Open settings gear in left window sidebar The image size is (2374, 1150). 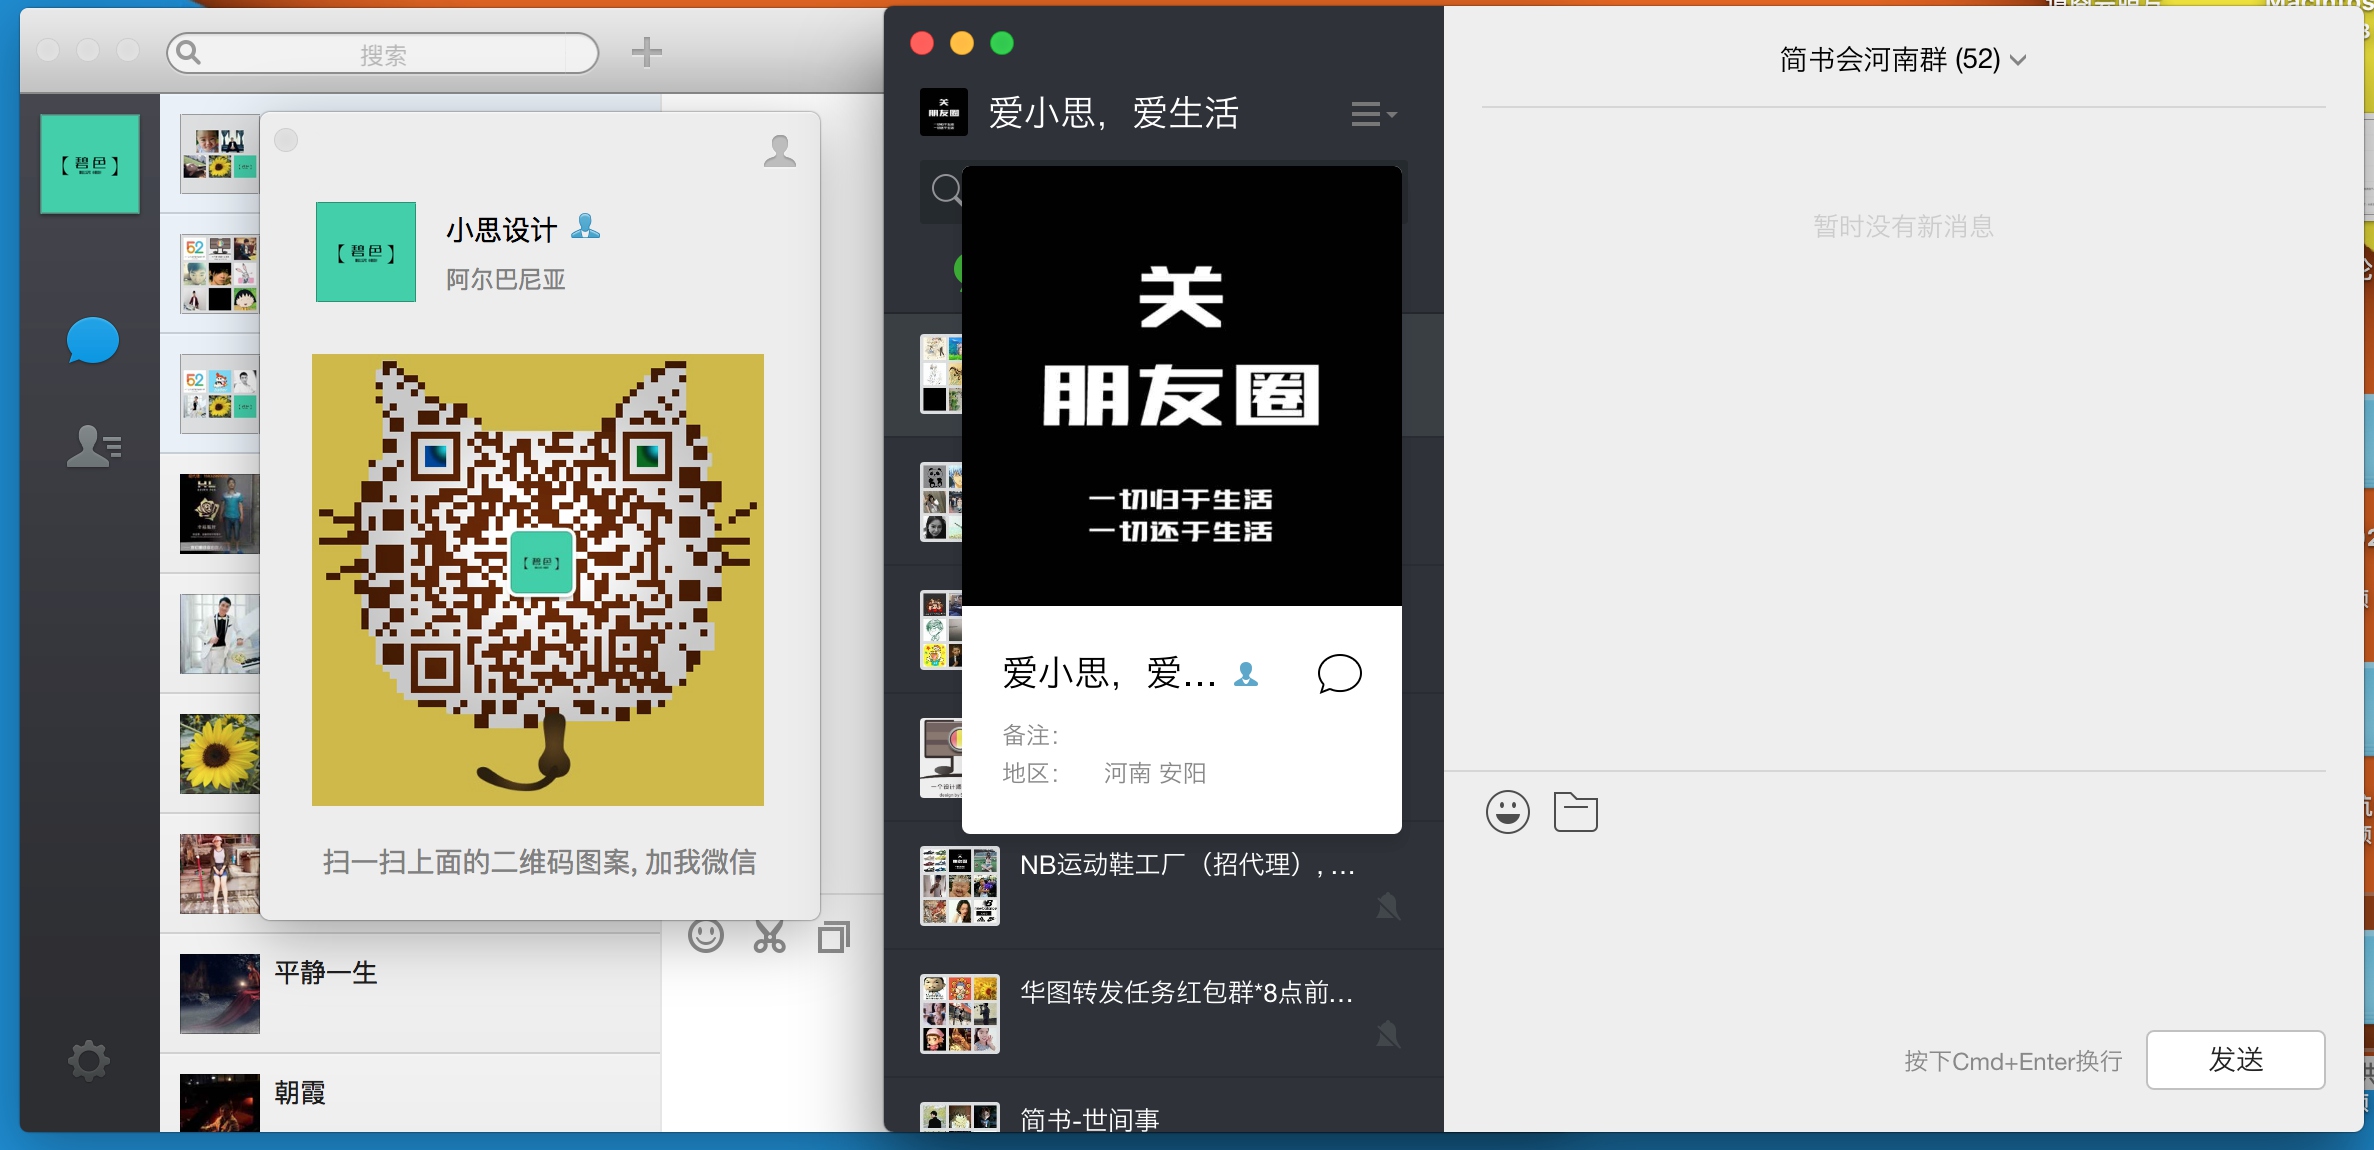[89, 1060]
